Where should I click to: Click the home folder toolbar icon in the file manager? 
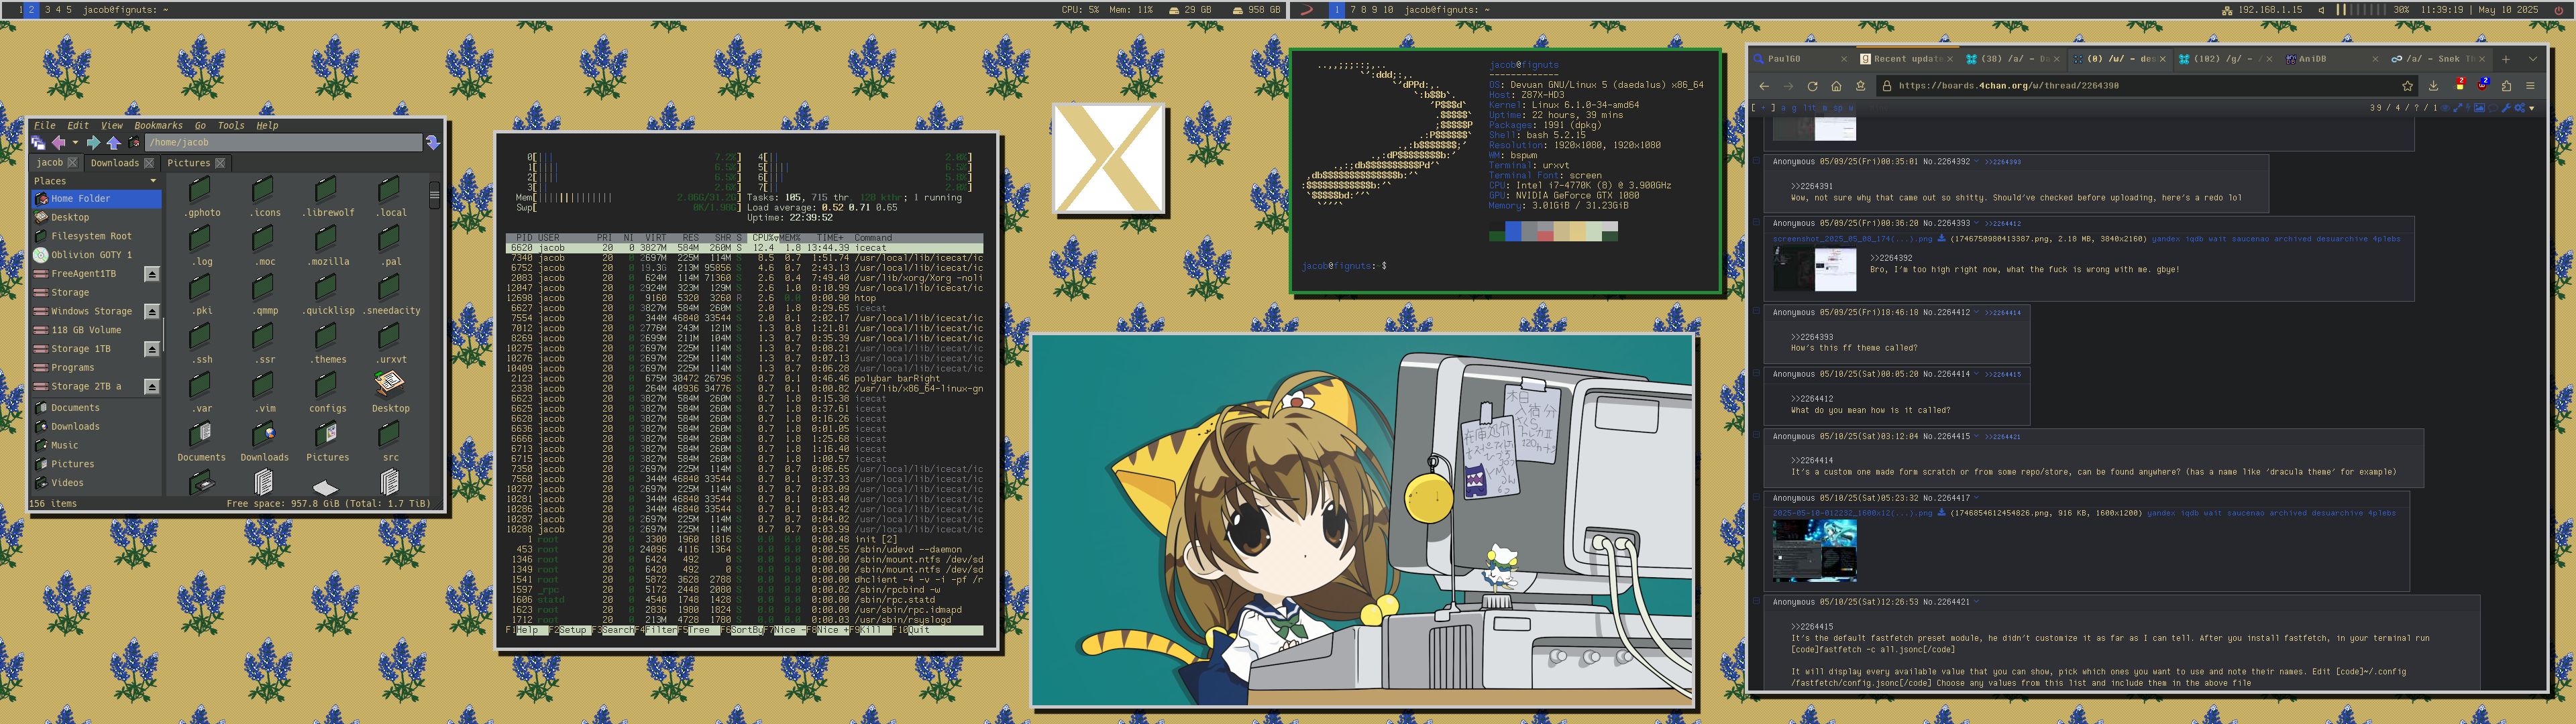coord(134,143)
